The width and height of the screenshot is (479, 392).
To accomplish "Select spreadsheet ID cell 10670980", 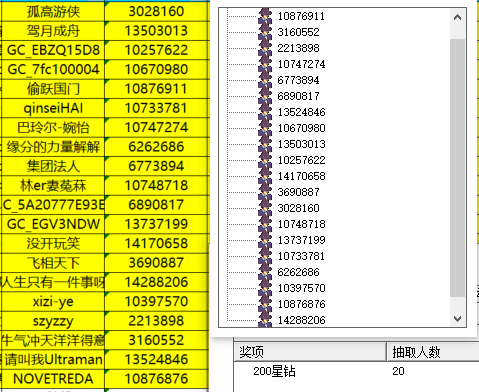I will pyautogui.click(x=156, y=69).
